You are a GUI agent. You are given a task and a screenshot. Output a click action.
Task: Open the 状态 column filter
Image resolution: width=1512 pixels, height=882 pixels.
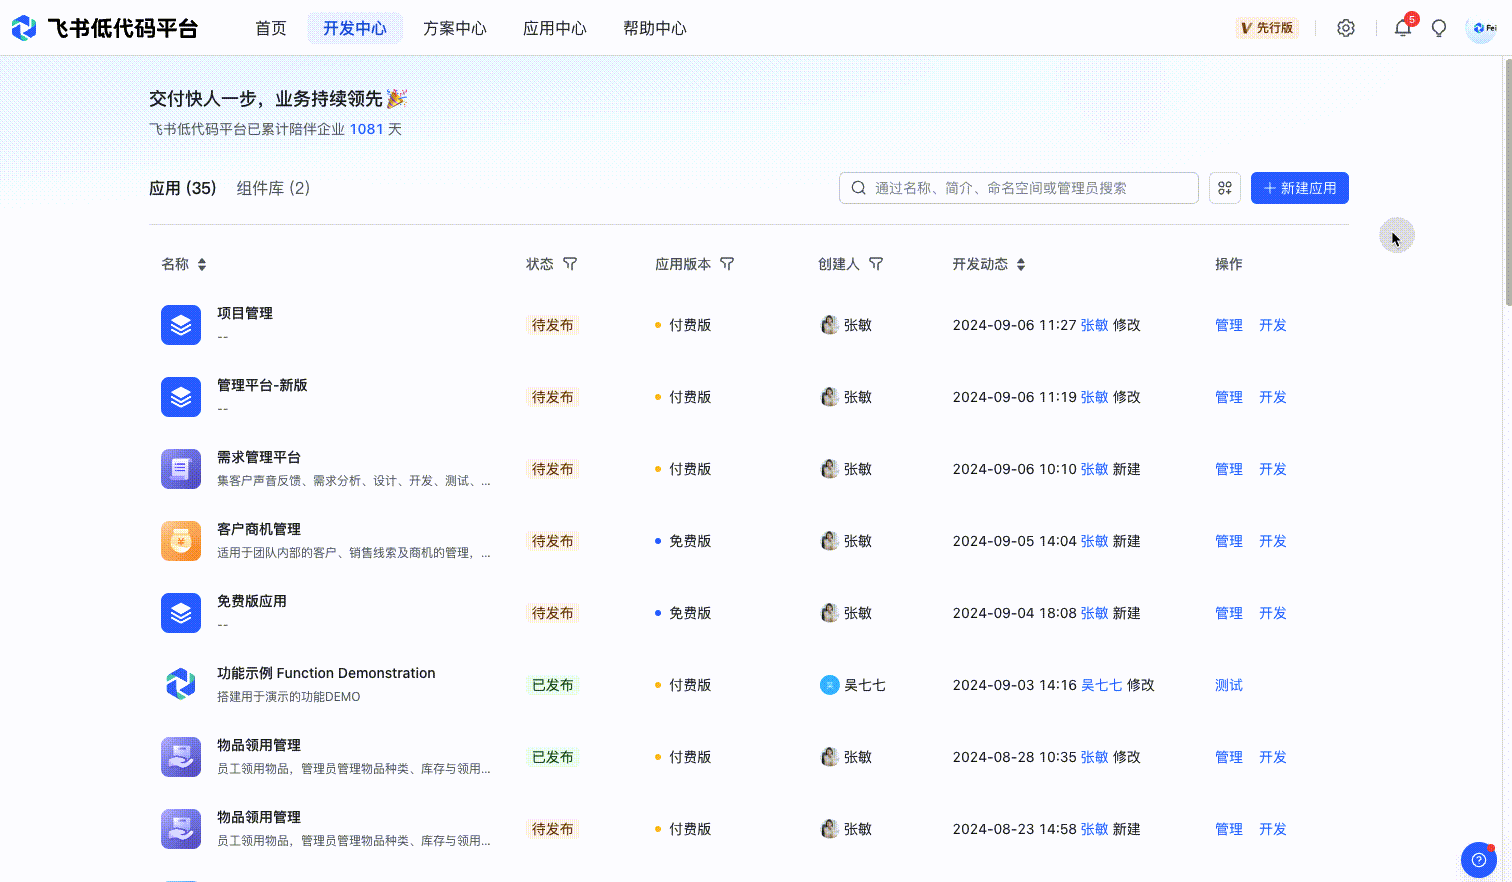tap(570, 264)
